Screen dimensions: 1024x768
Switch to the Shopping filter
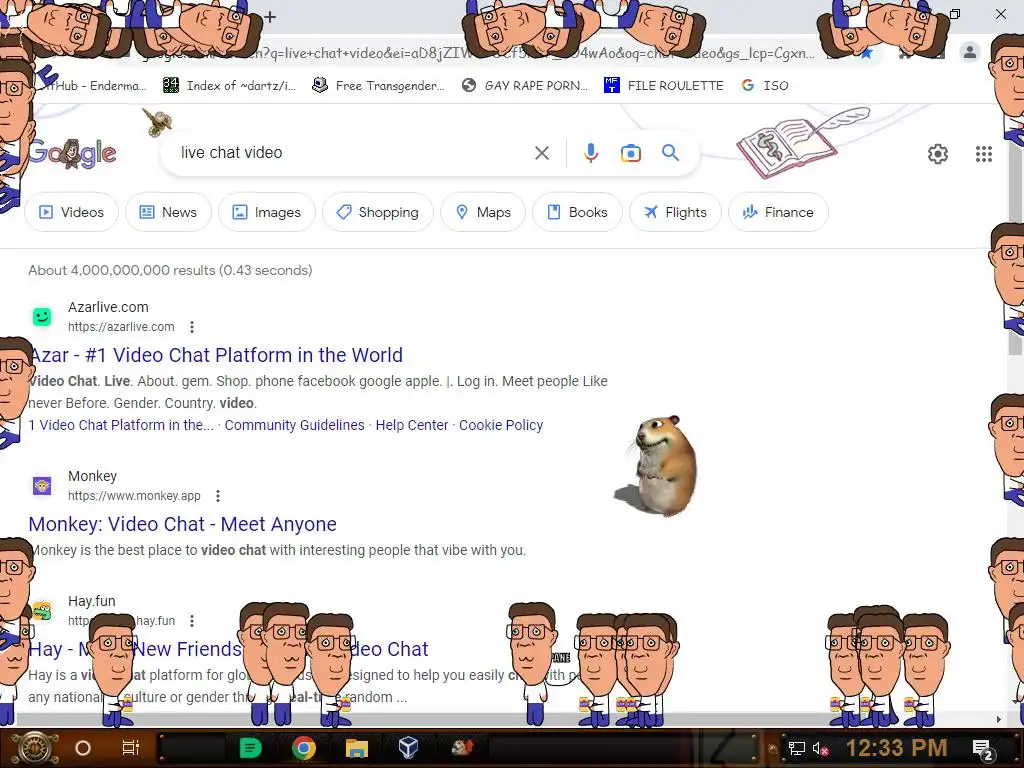click(x=377, y=212)
